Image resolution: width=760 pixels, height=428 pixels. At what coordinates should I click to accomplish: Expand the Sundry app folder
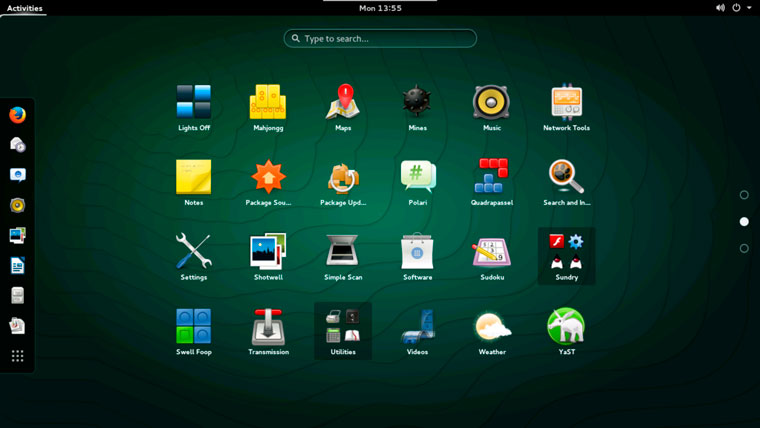(x=566, y=256)
